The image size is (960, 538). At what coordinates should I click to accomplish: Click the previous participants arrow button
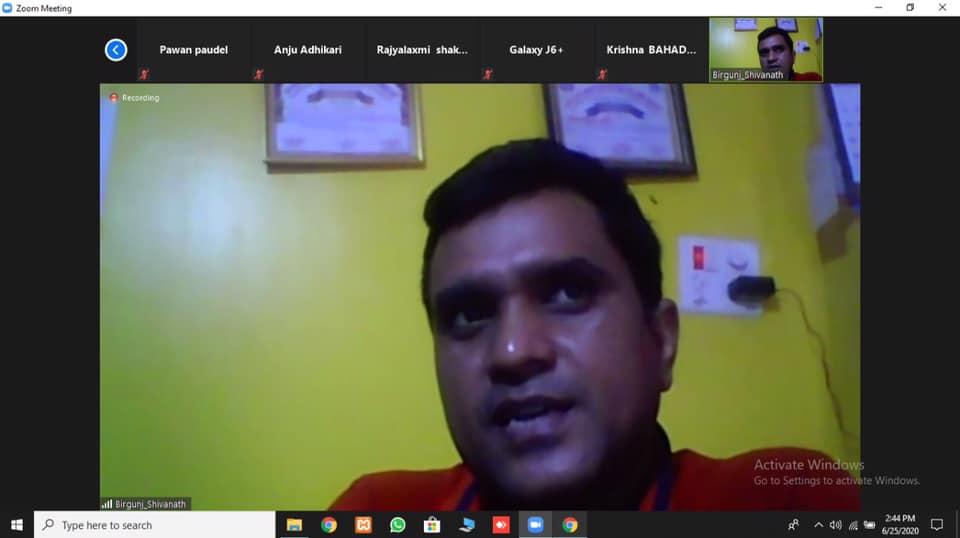[116, 49]
